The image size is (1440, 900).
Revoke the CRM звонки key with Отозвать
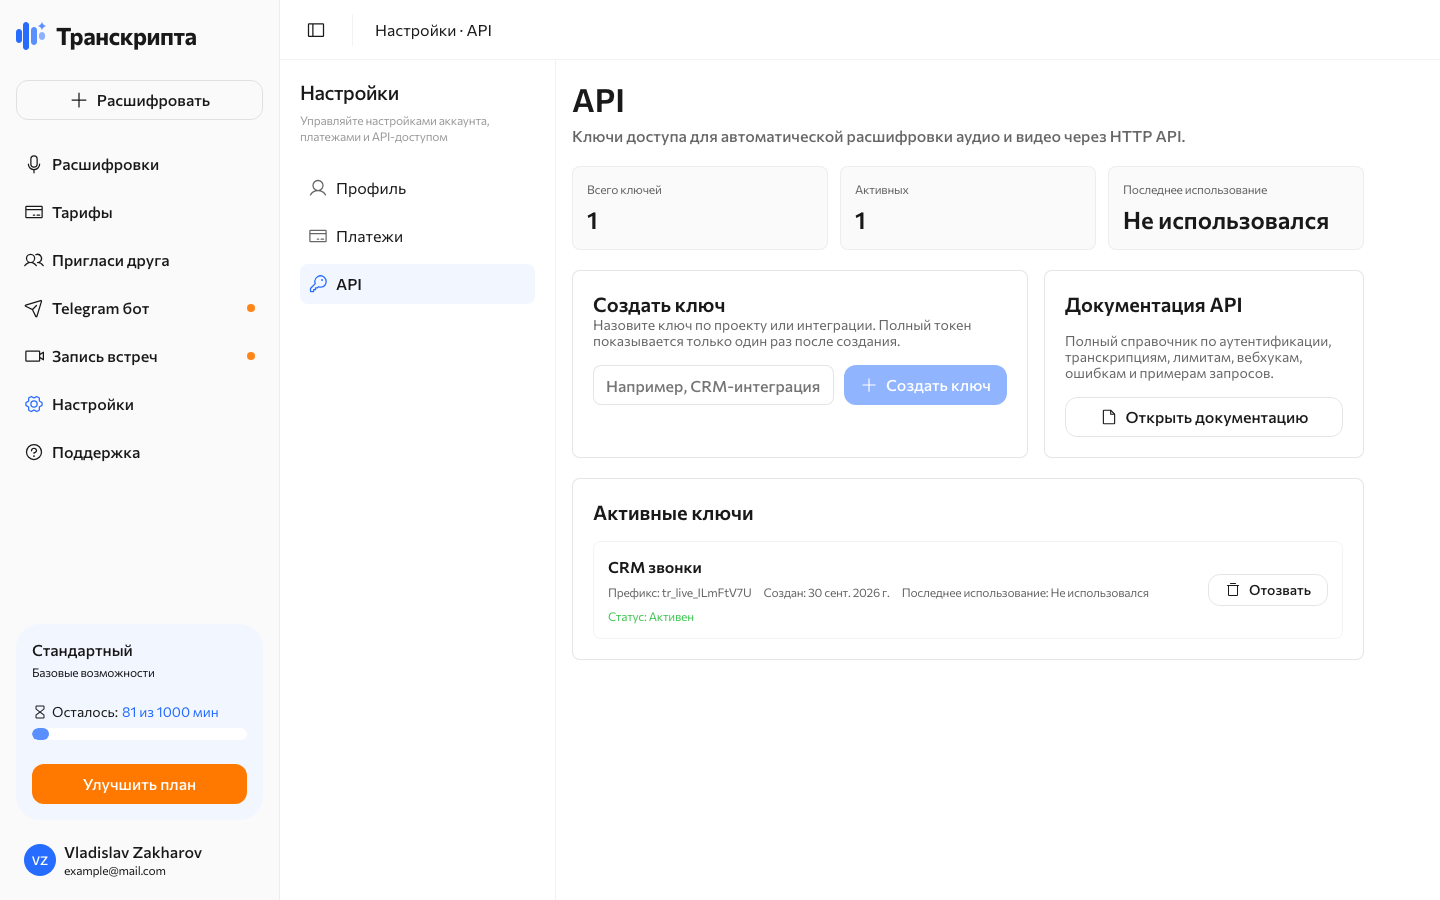tap(1268, 590)
